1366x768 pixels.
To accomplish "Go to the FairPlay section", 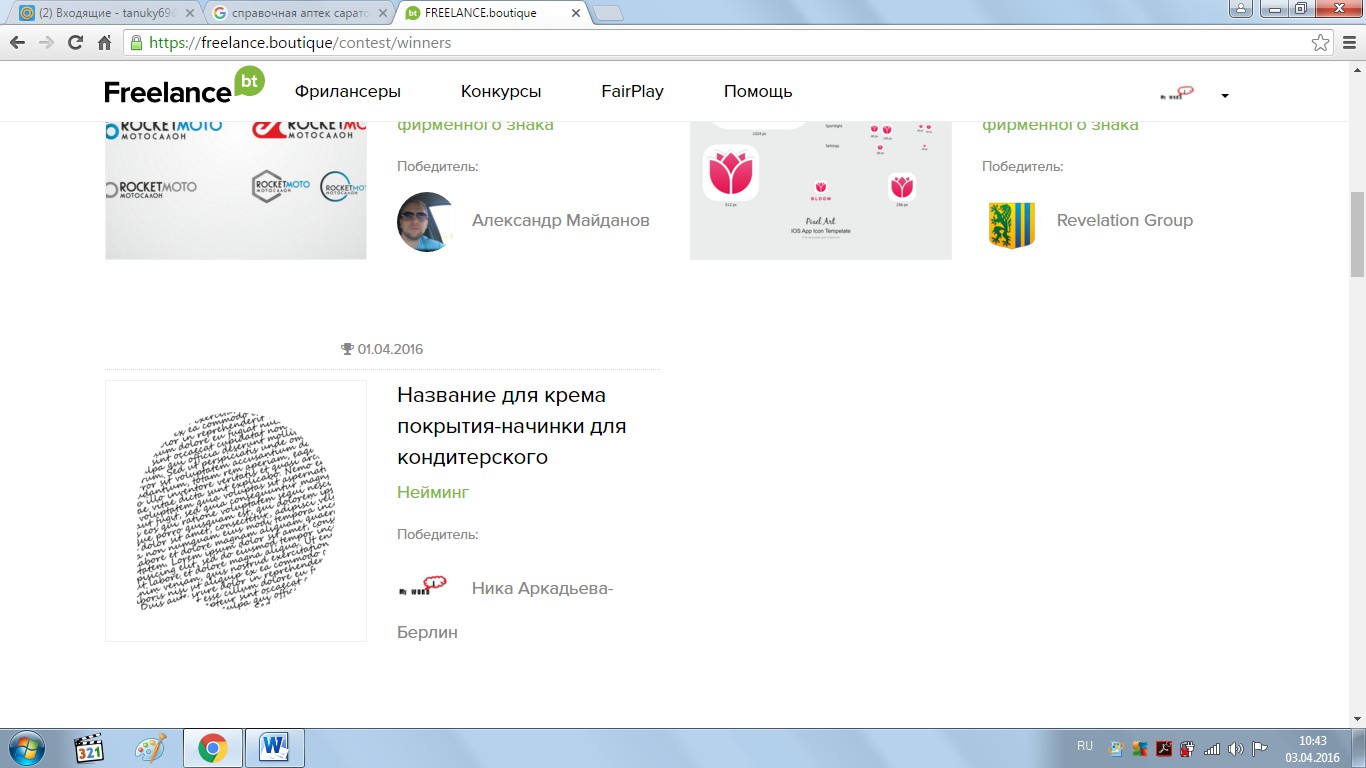I will 633,91.
